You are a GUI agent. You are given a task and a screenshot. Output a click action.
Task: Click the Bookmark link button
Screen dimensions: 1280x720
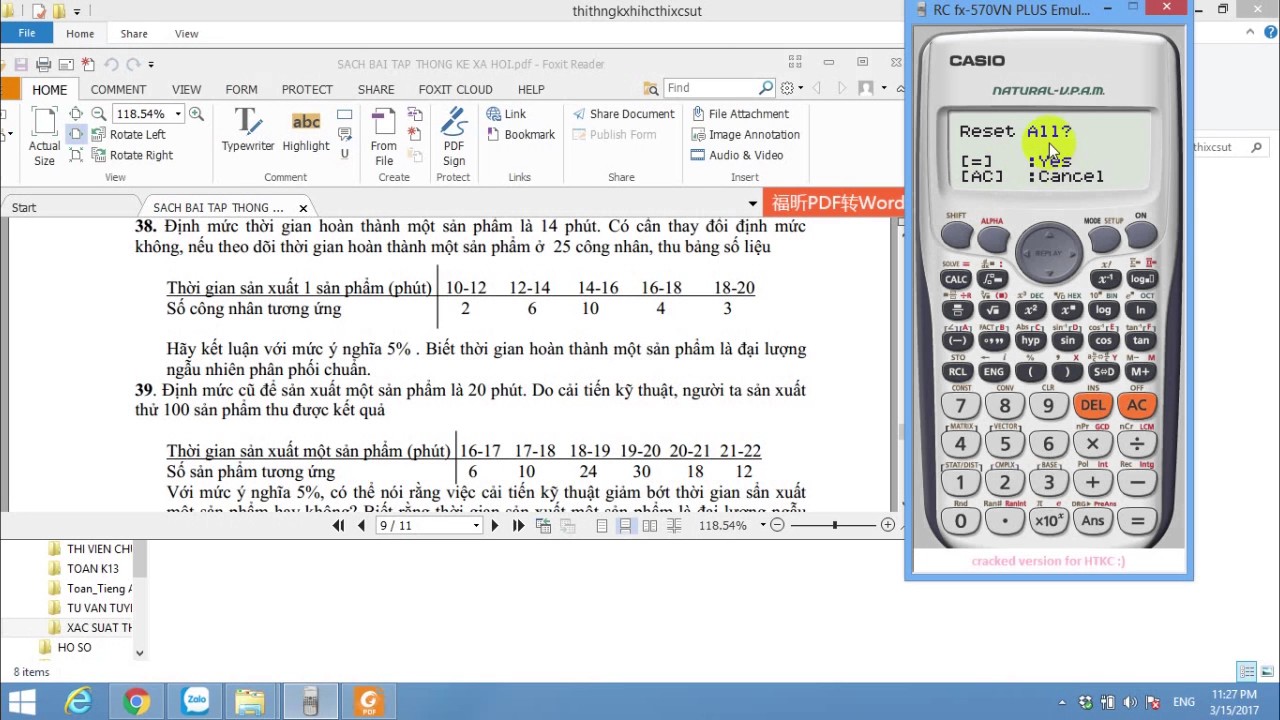tap(520, 135)
